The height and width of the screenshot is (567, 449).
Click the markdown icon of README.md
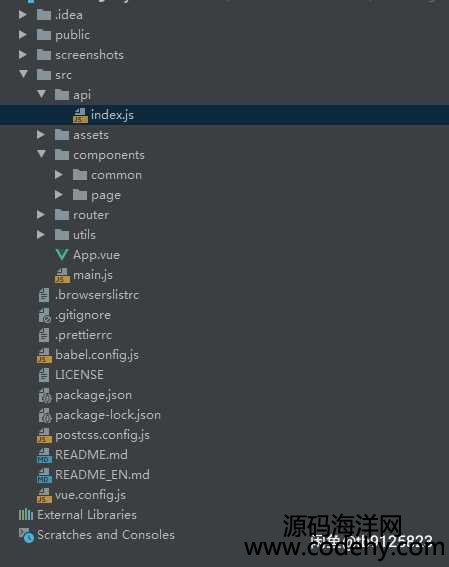point(44,455)
